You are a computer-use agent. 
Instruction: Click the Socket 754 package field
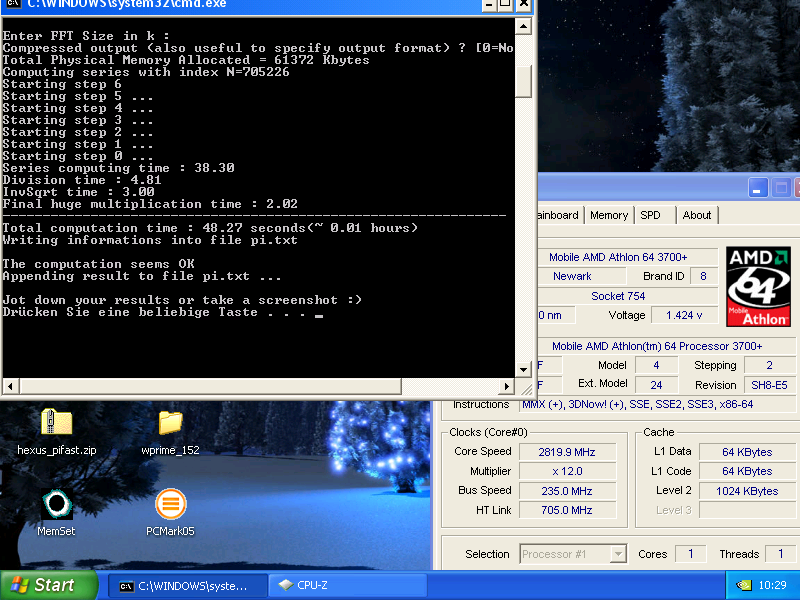tap(628, 296)
